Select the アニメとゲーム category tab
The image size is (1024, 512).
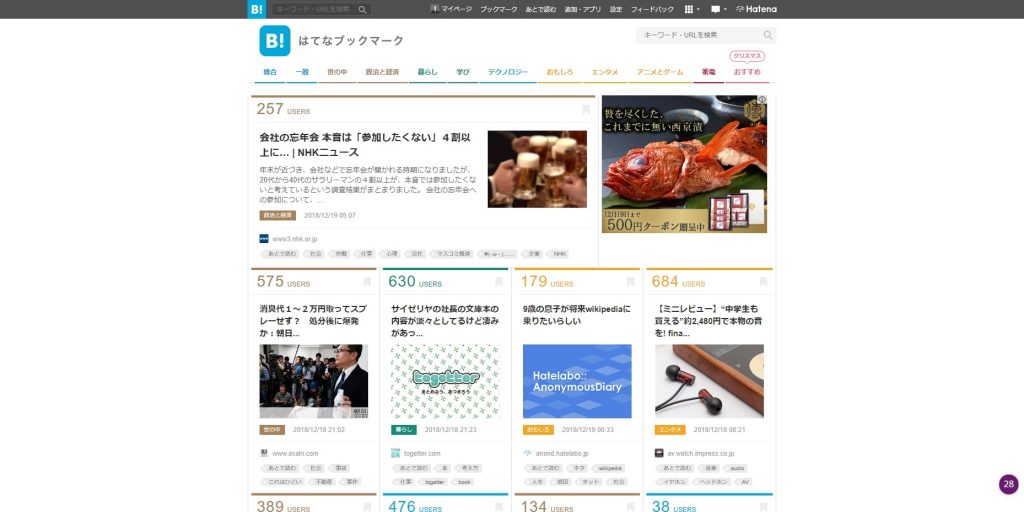[x=660, y=72]
